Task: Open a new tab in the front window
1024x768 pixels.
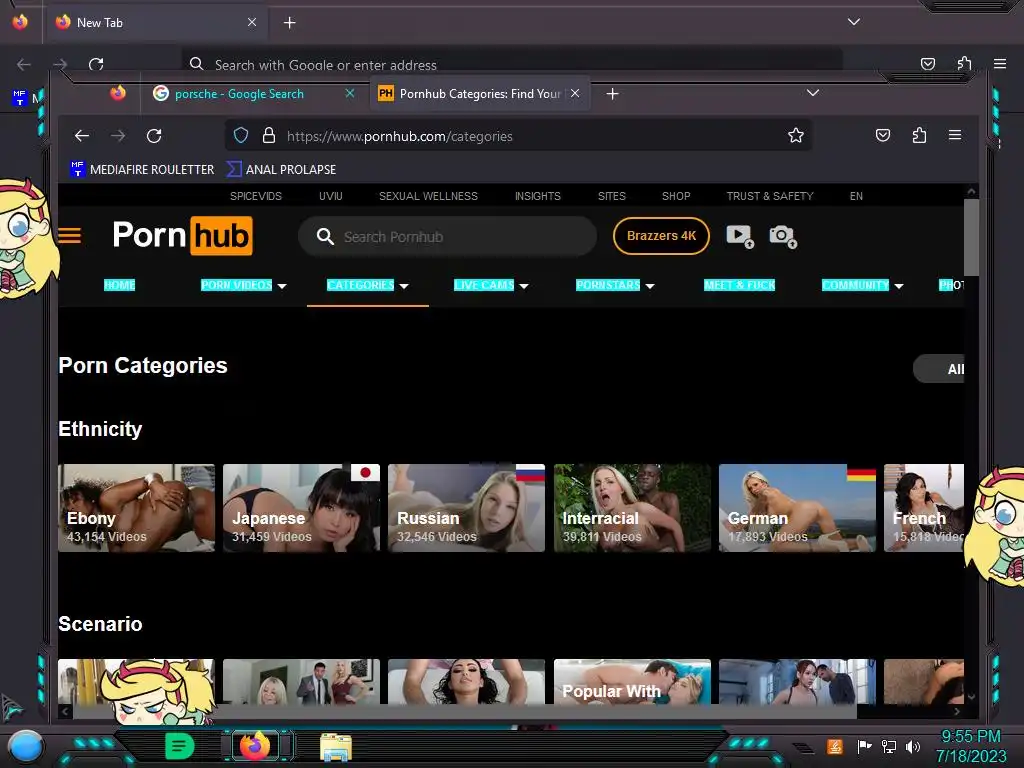Action: (613, 94)
